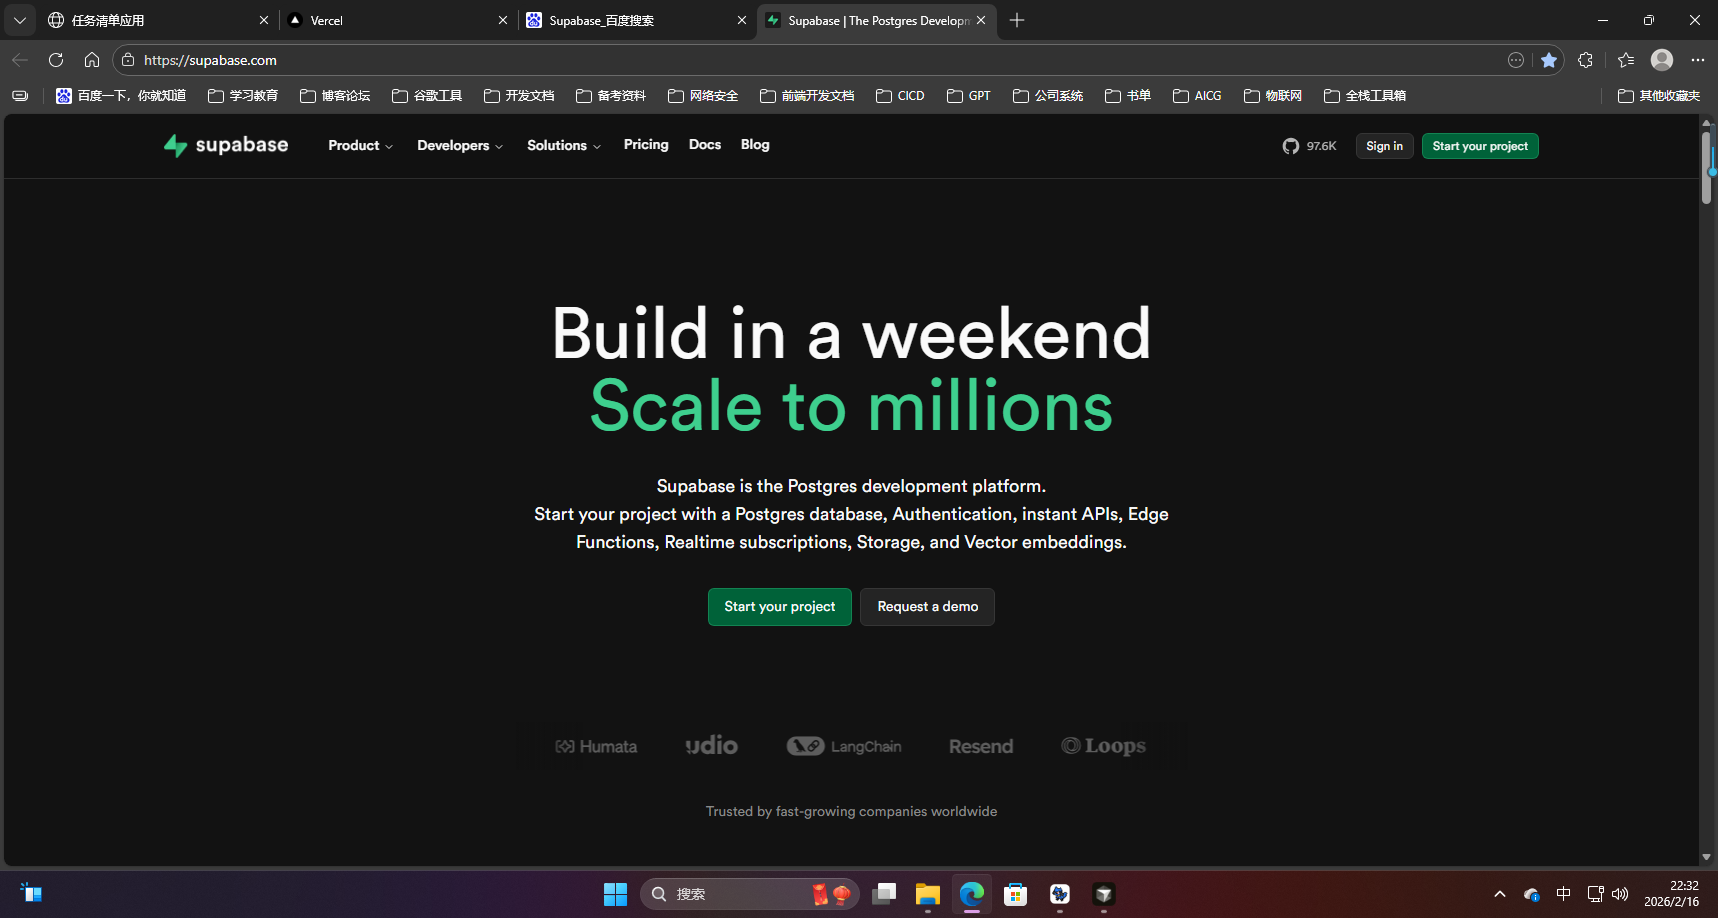Click hero Start your project button
Screen dimensions: 1718x918
780,607
